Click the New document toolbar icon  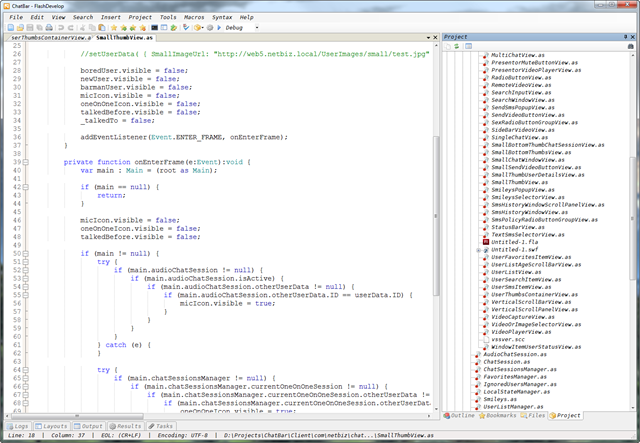pos(11,28)
